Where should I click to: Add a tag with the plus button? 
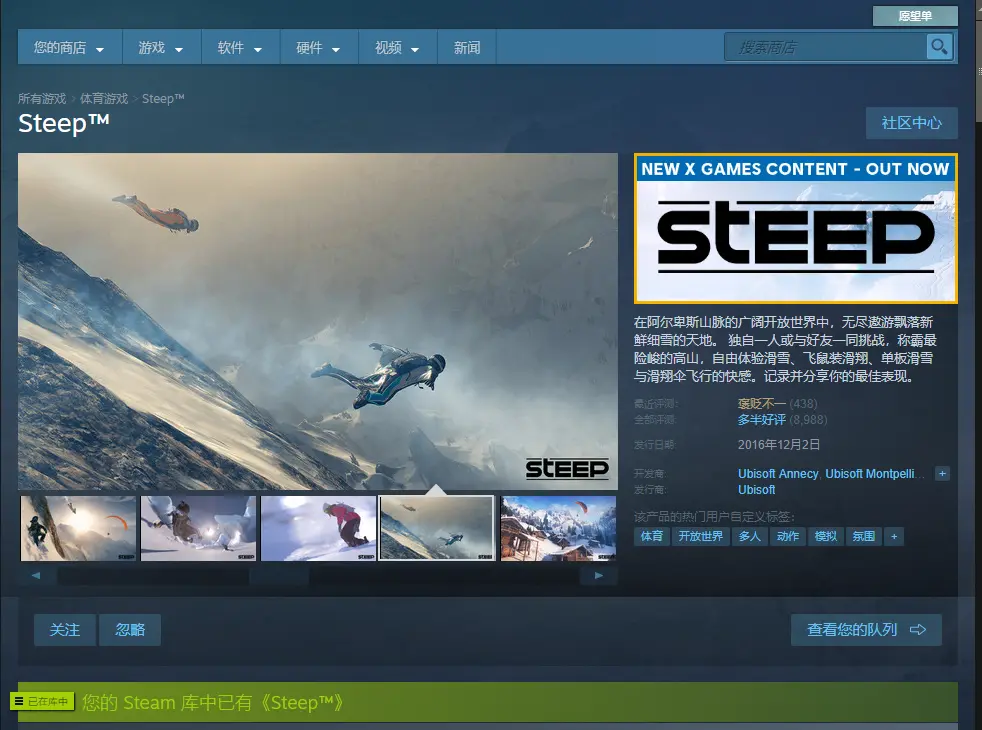tap(894, 537)
